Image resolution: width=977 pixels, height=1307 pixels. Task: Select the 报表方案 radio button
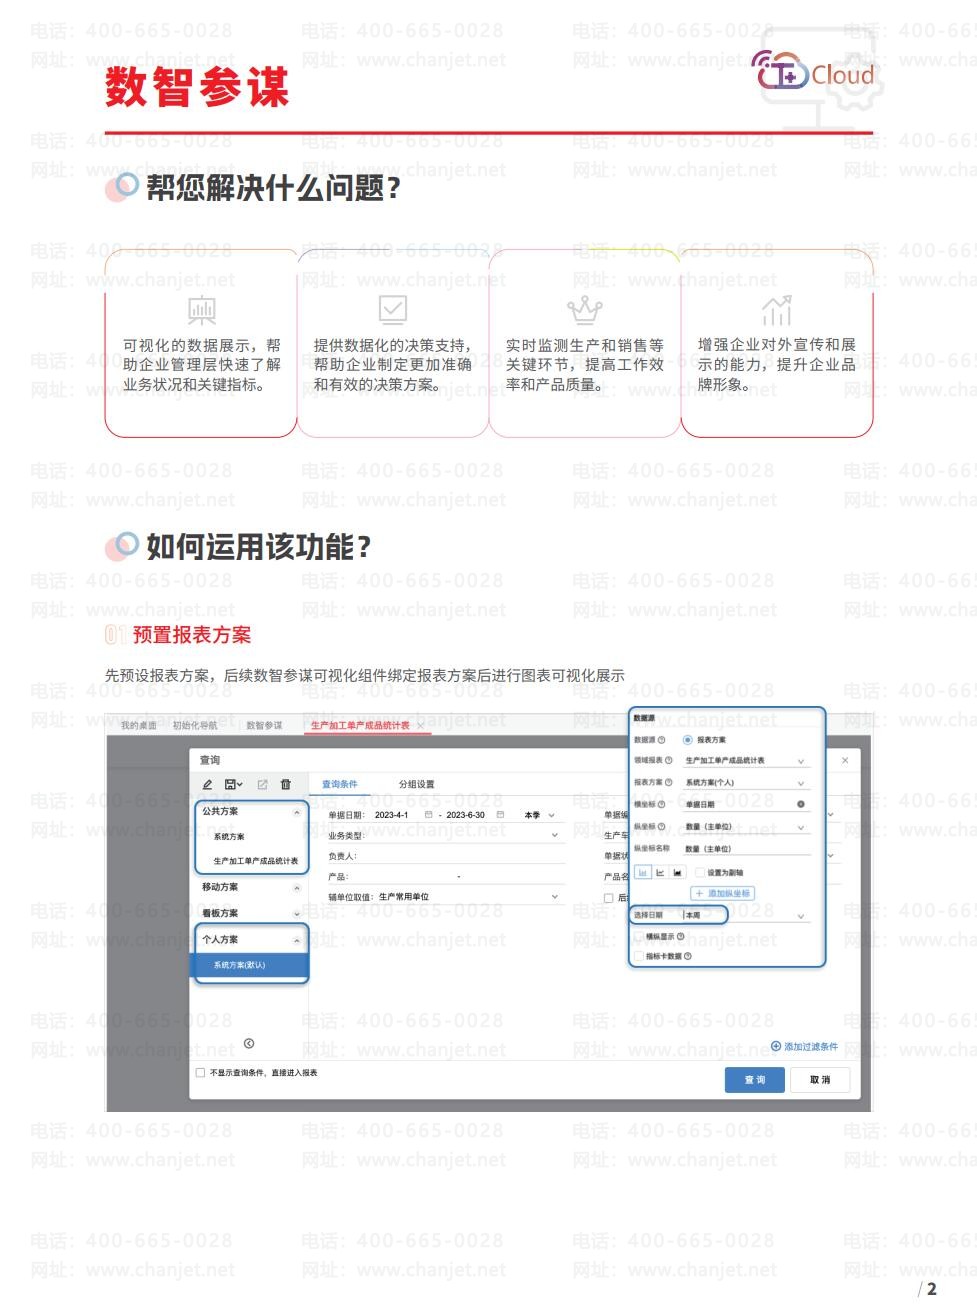(687, 740)
